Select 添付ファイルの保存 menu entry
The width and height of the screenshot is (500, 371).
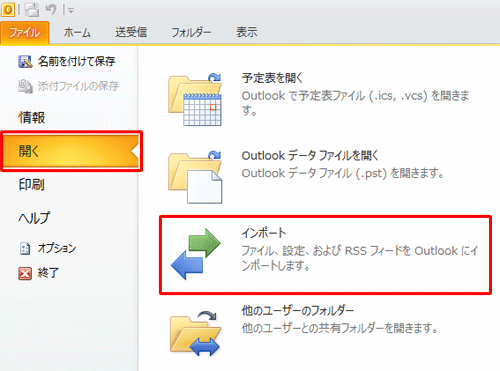(78, 86)
